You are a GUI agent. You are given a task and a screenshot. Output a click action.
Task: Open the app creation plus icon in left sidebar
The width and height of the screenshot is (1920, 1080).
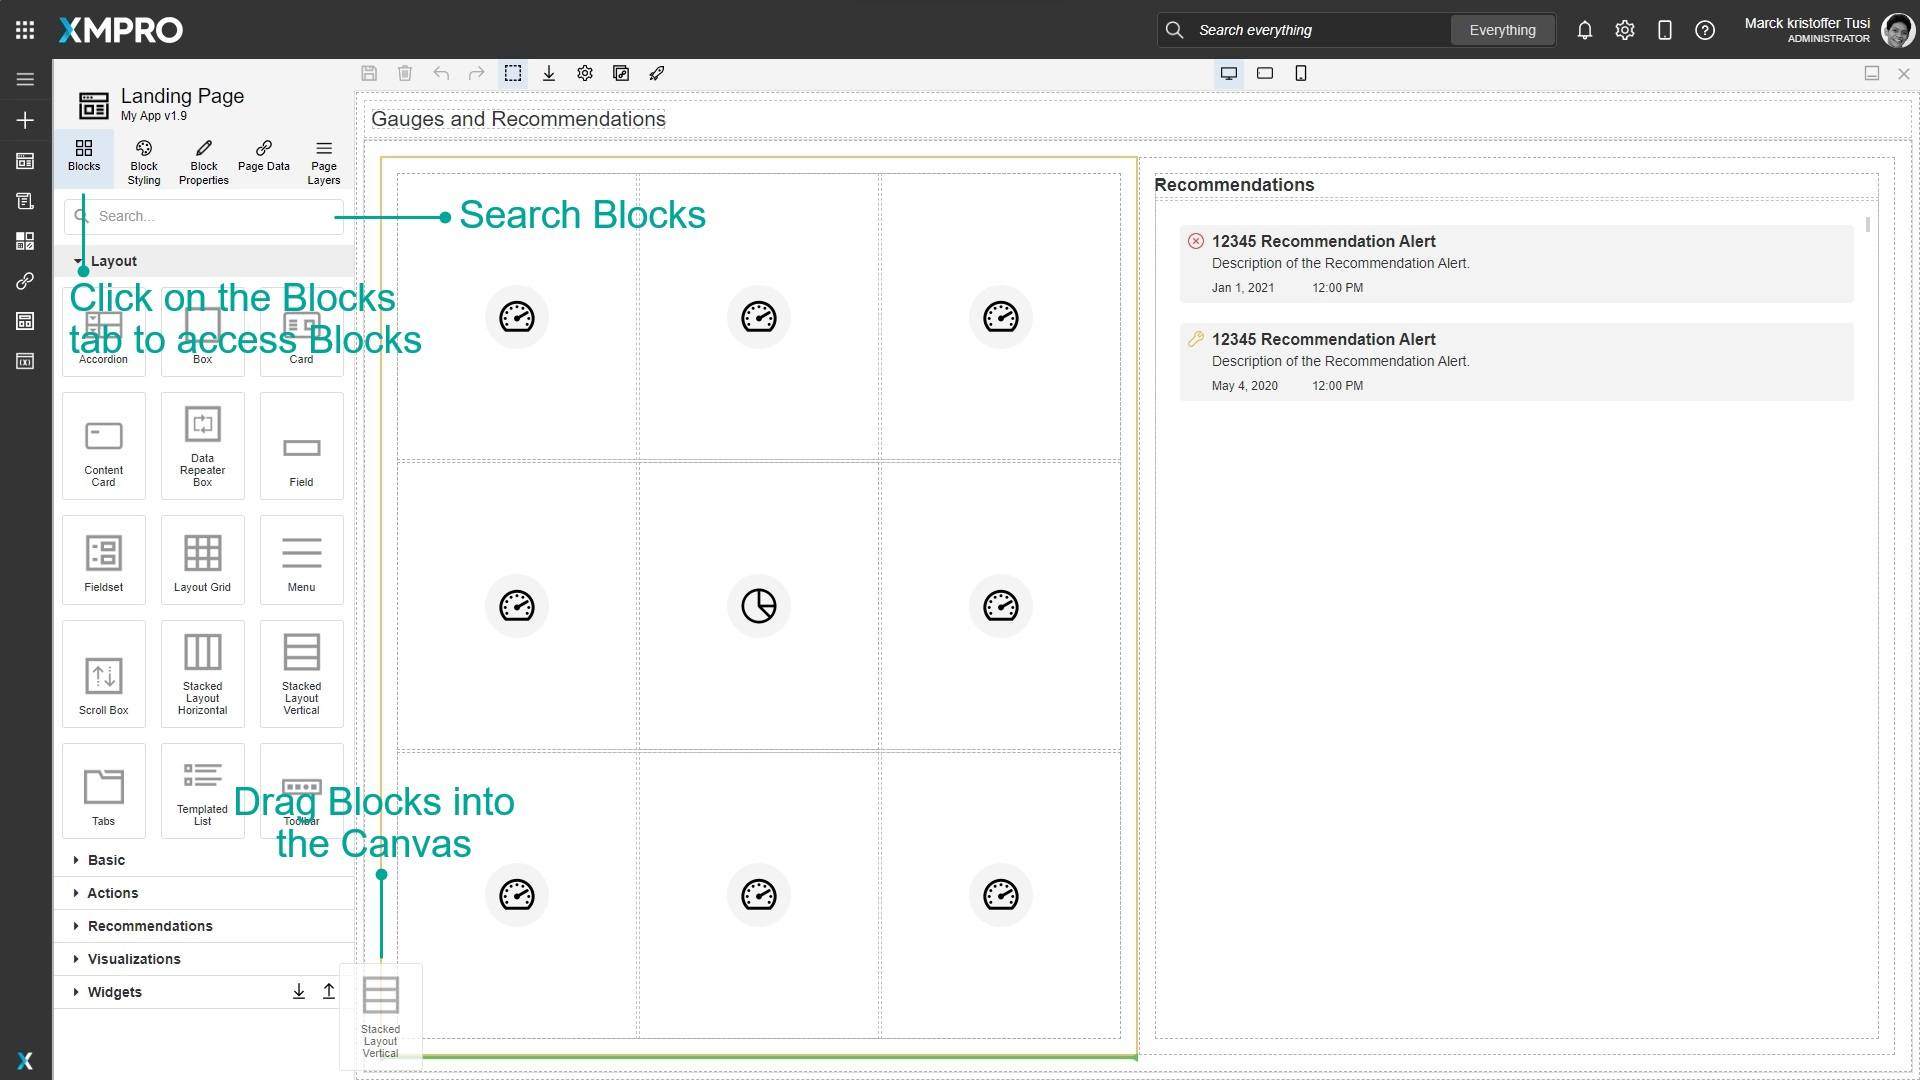click(x=24, y=120)
